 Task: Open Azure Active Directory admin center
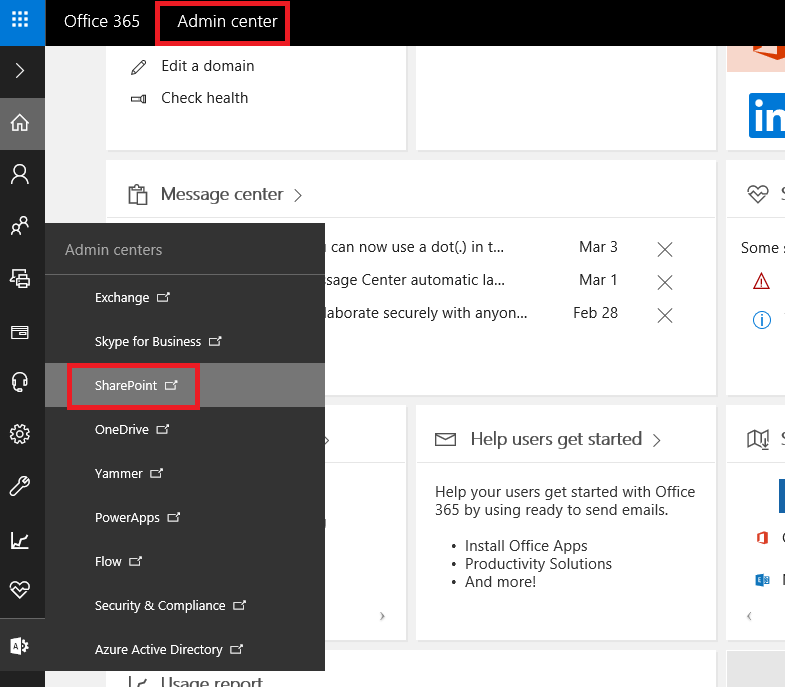point(169,649)
